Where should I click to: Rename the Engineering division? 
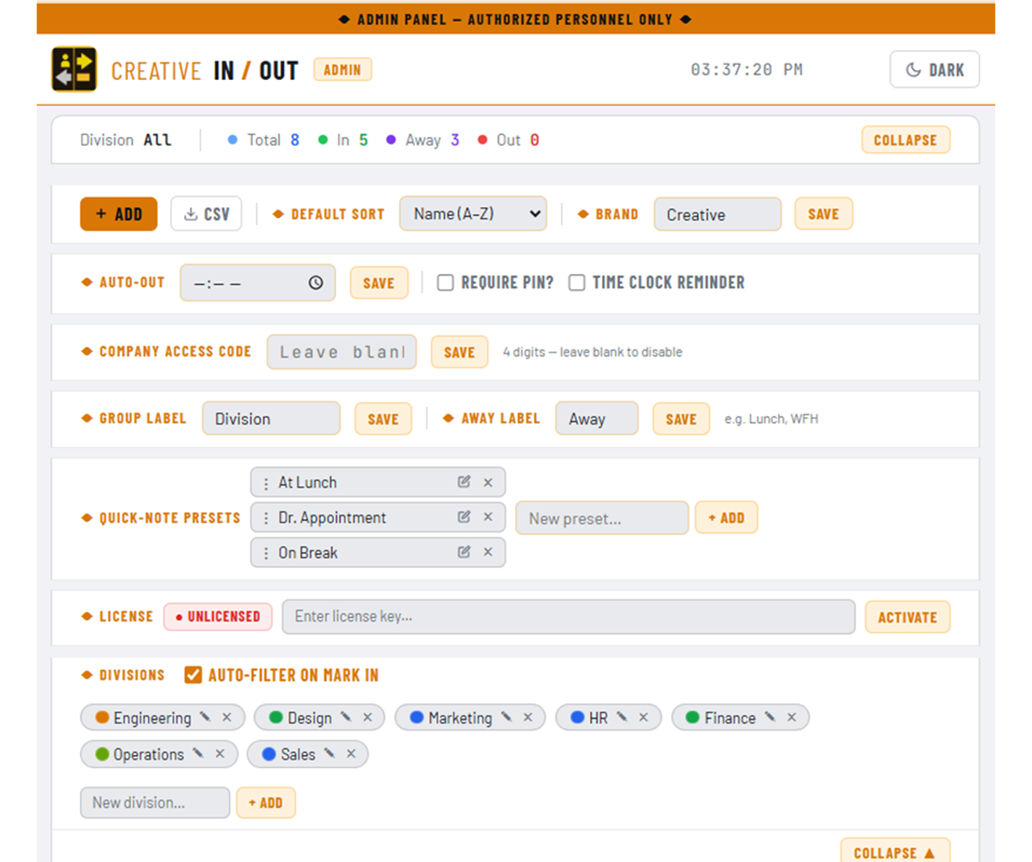coord(205,717)
